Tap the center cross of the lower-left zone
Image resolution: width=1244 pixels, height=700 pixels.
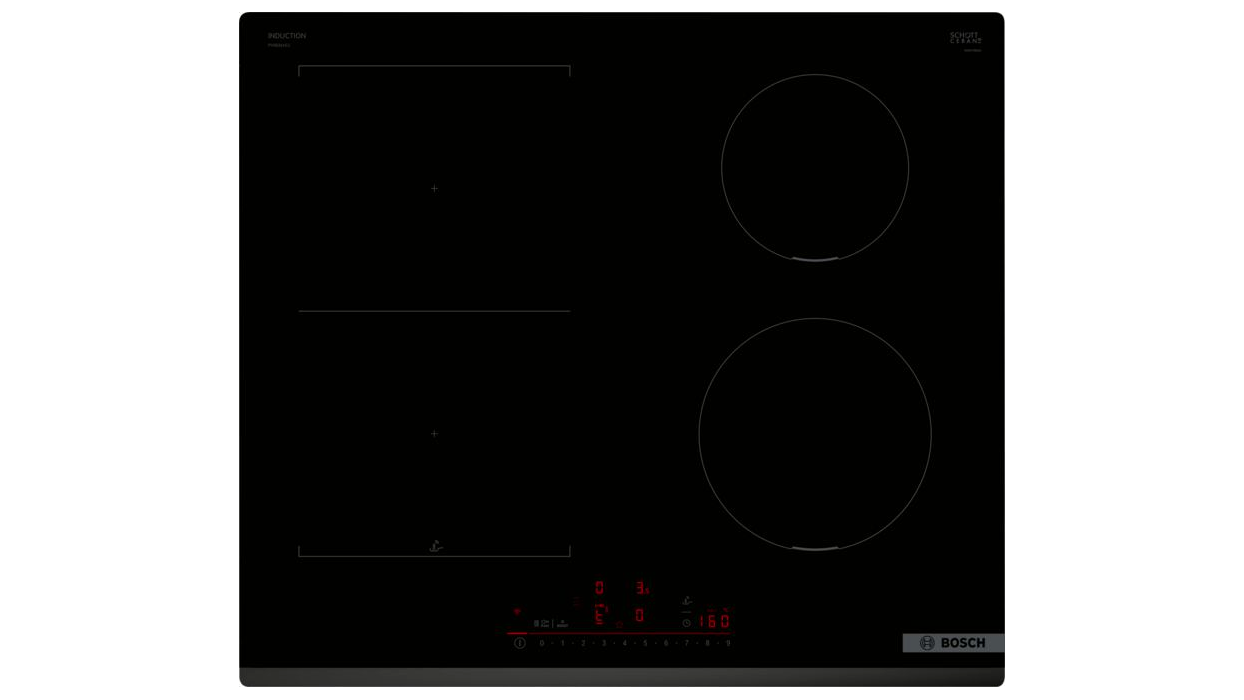coord(434,434)
